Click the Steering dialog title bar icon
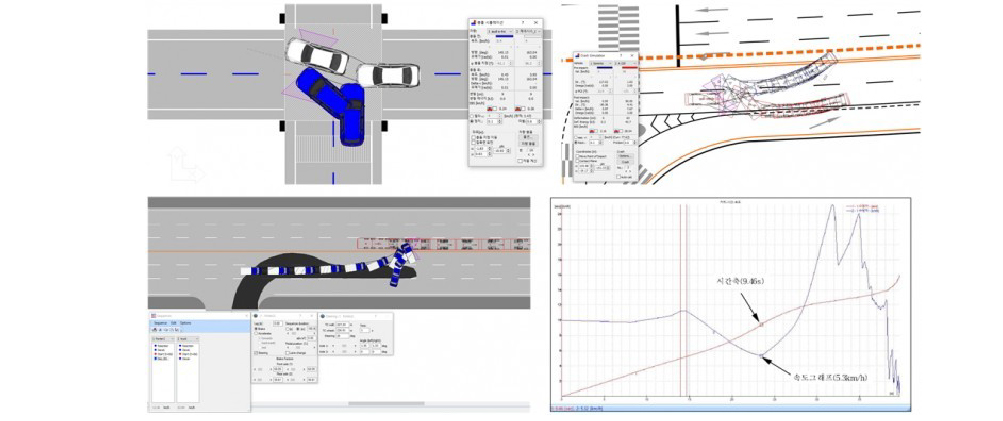Screen dimensions: 1003x421 click(x=321, y=315)
